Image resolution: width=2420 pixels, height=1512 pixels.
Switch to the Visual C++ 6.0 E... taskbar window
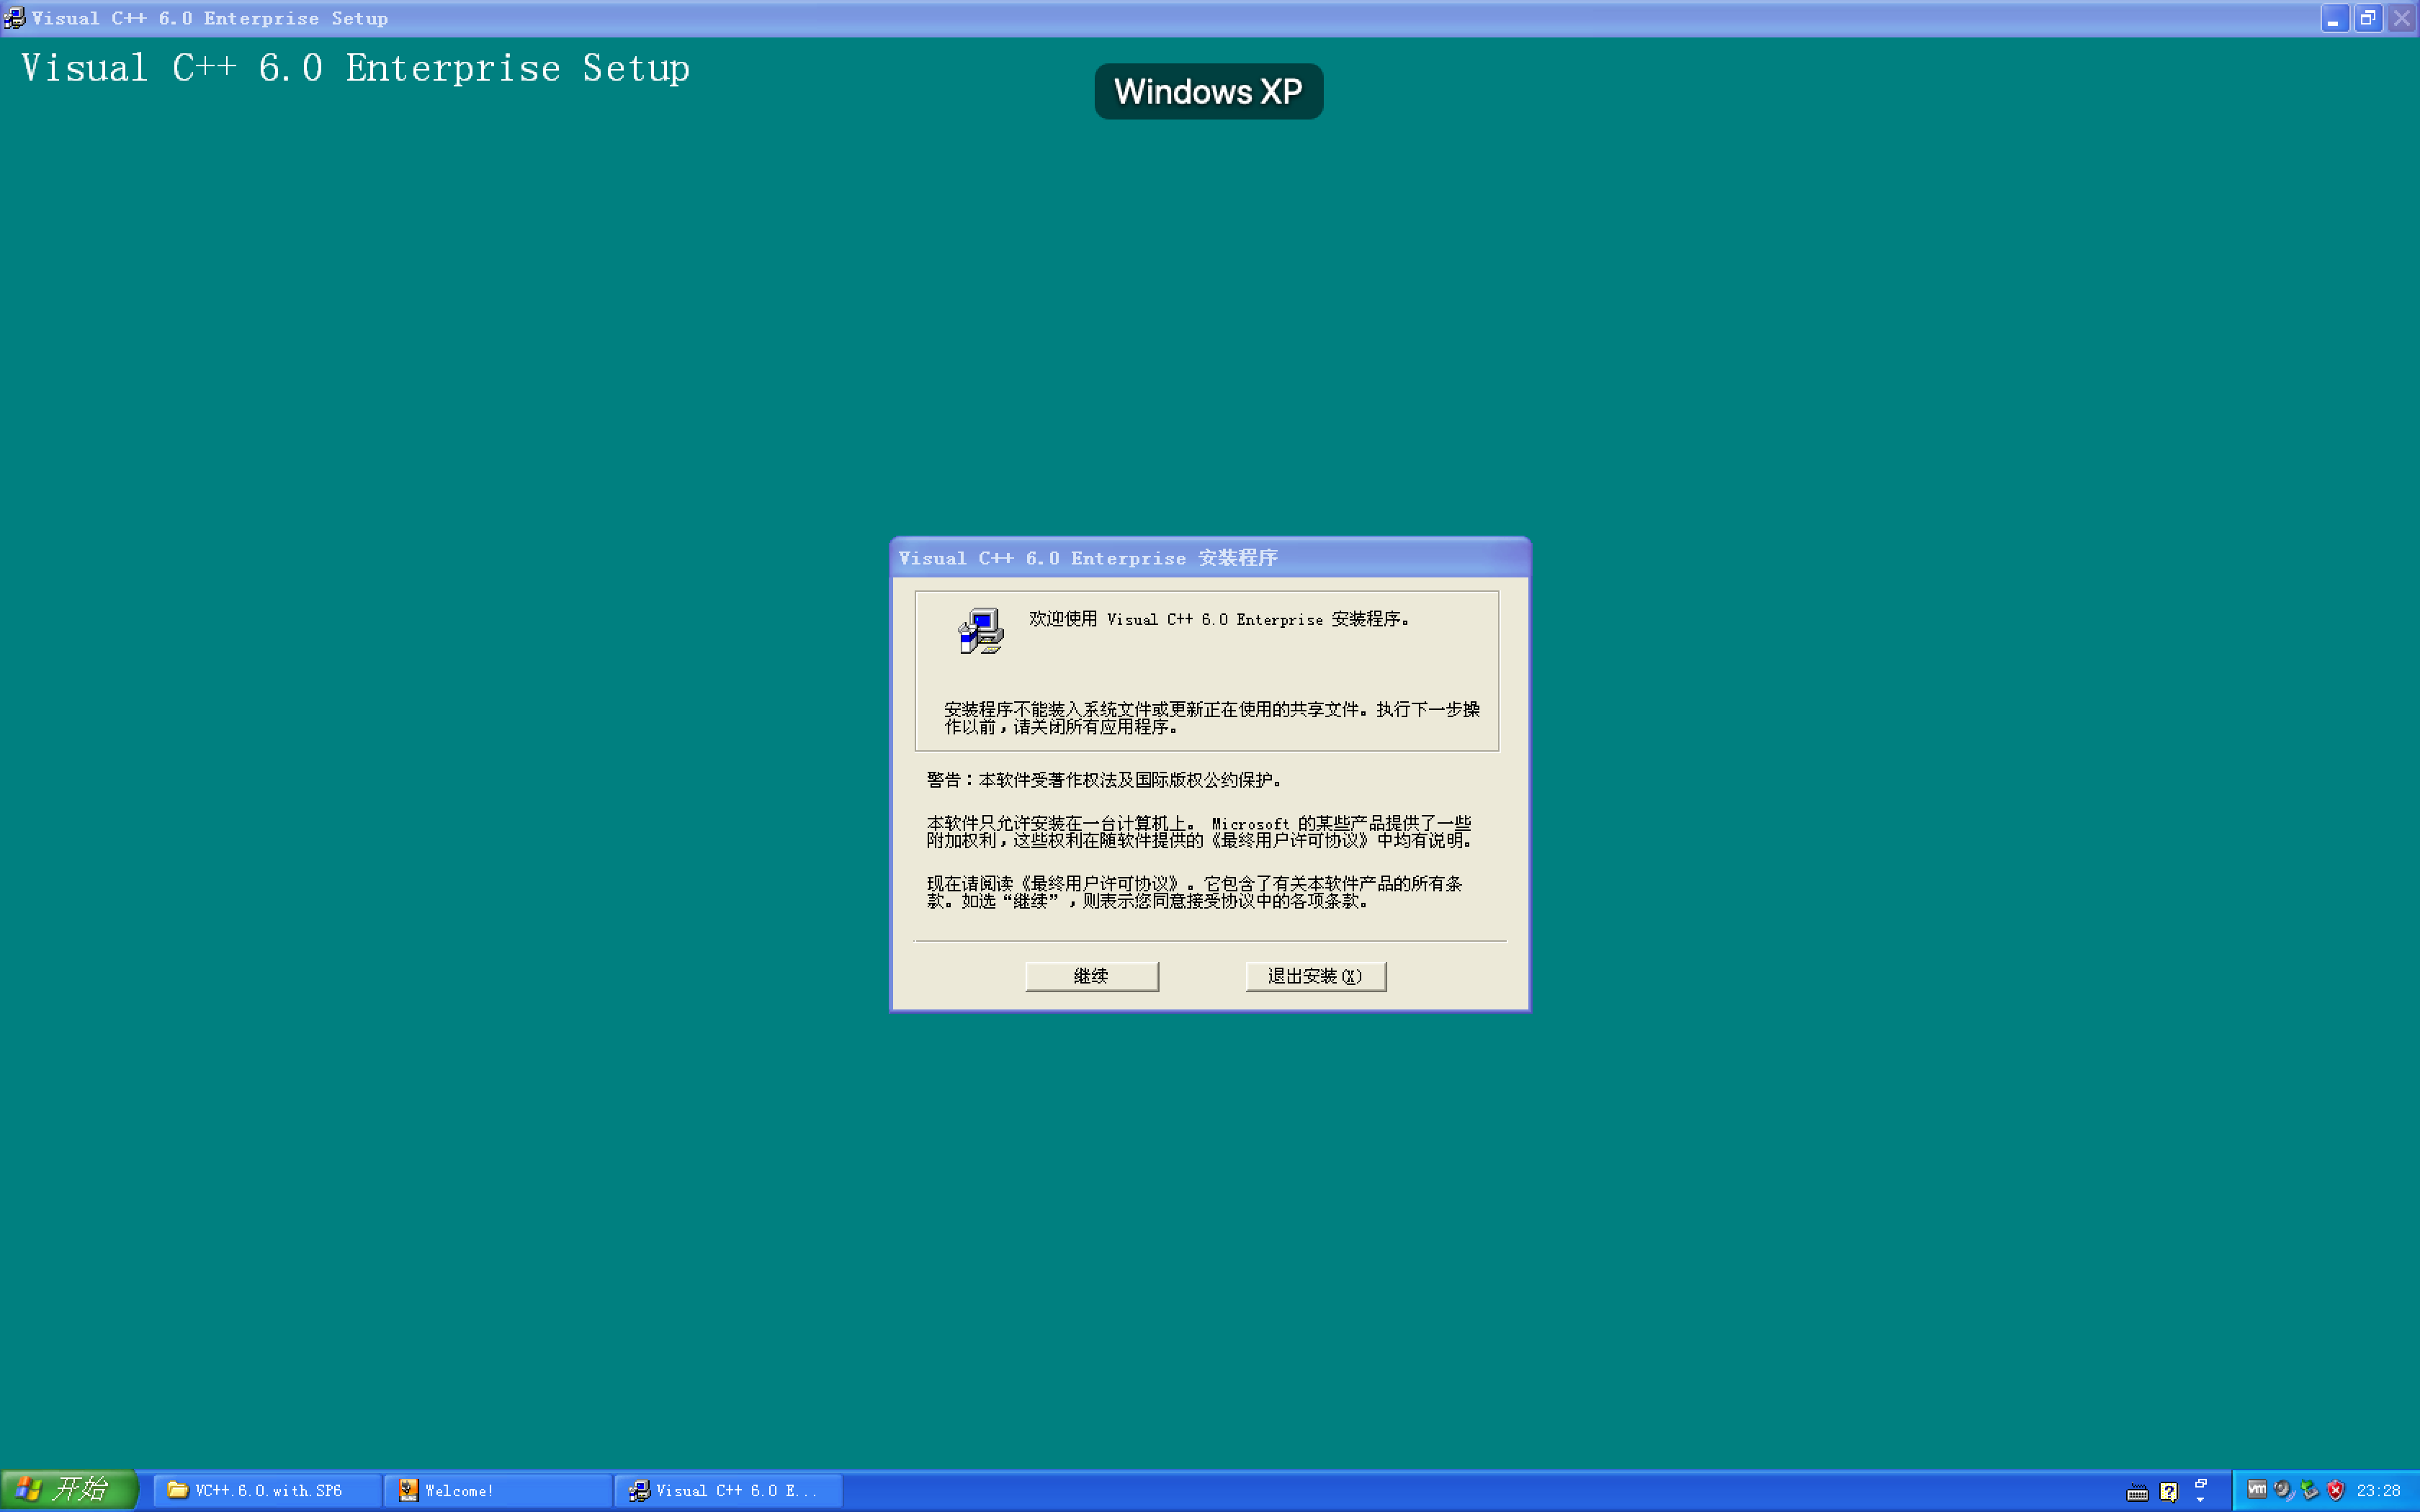coord(730,1489)
